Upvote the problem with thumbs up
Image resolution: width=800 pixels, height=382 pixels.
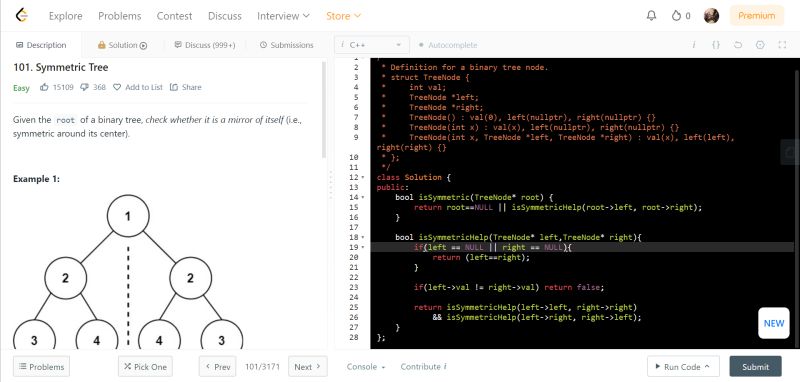point(44,87)
